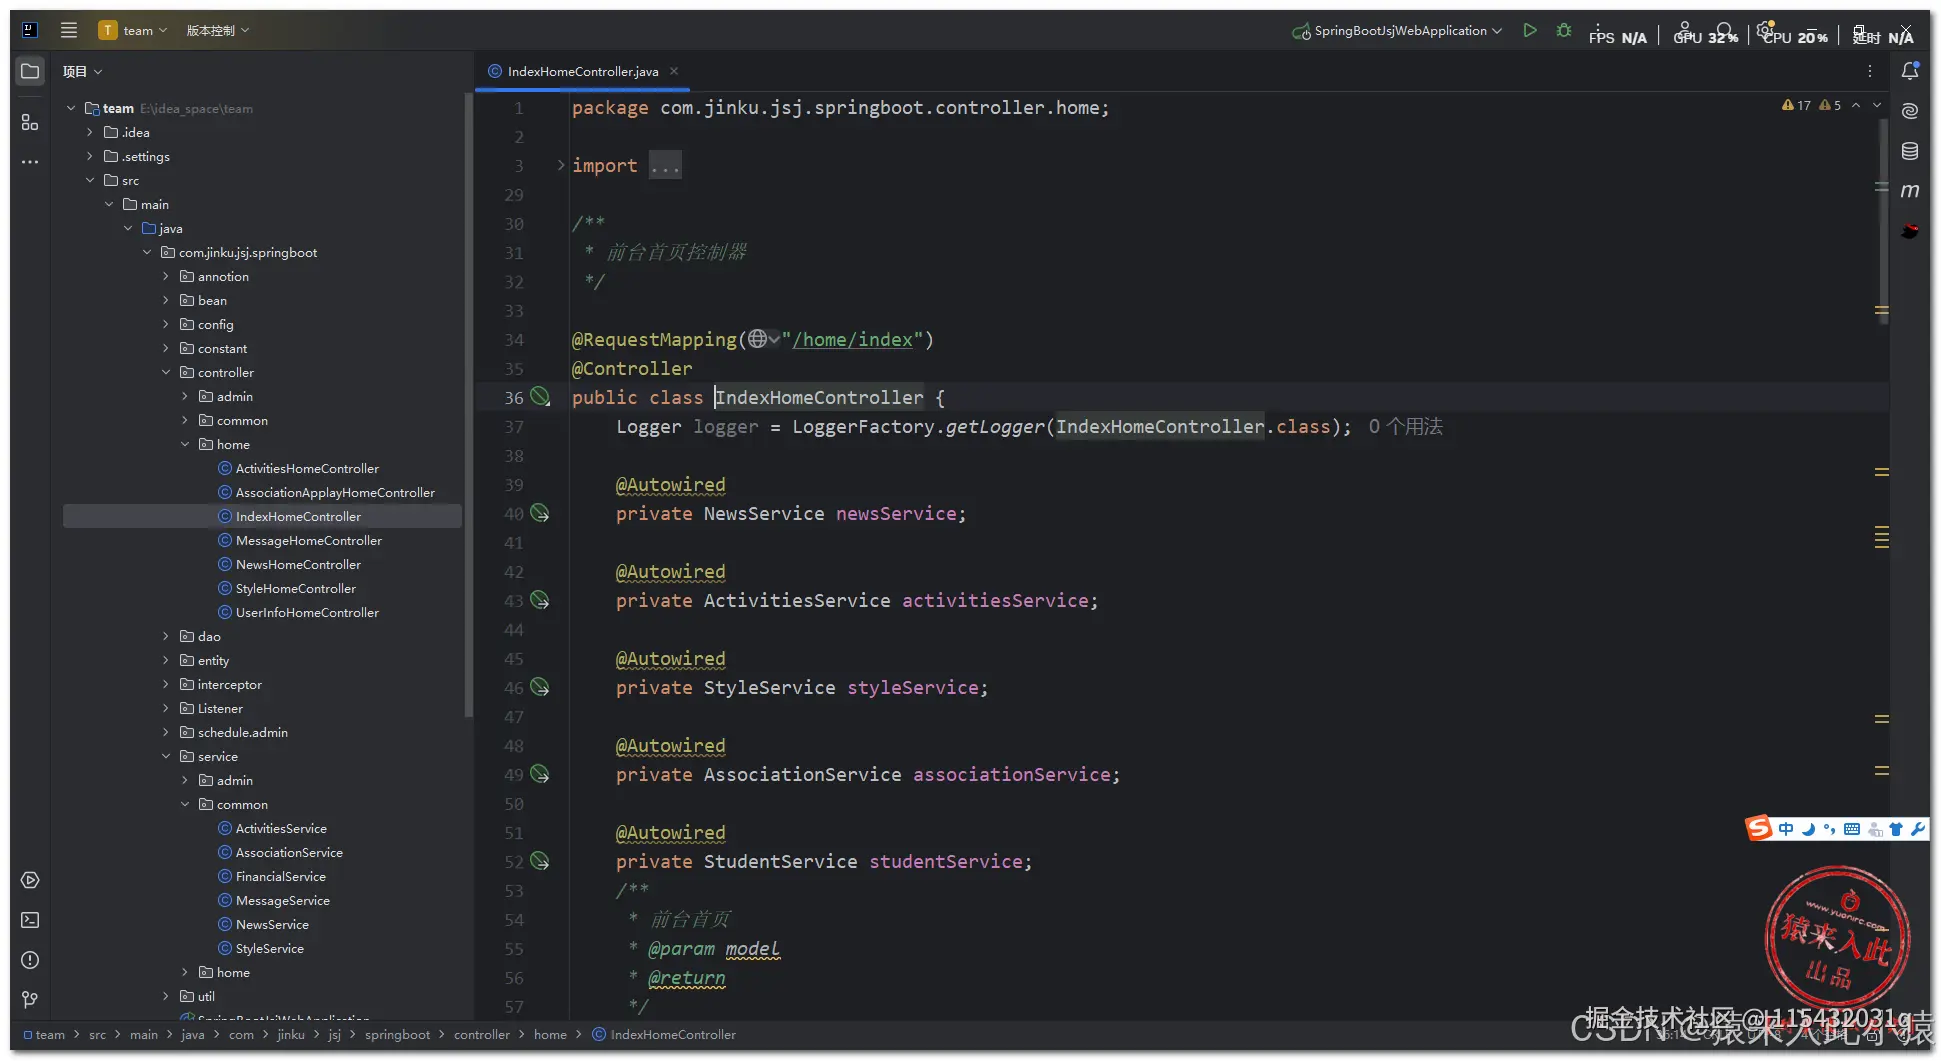The height and width of the screenshot is (1061, 1941).
Task: Show more tool windows via left-strip ellipsis
Action: pyautogui.click(x=30, y=161)
